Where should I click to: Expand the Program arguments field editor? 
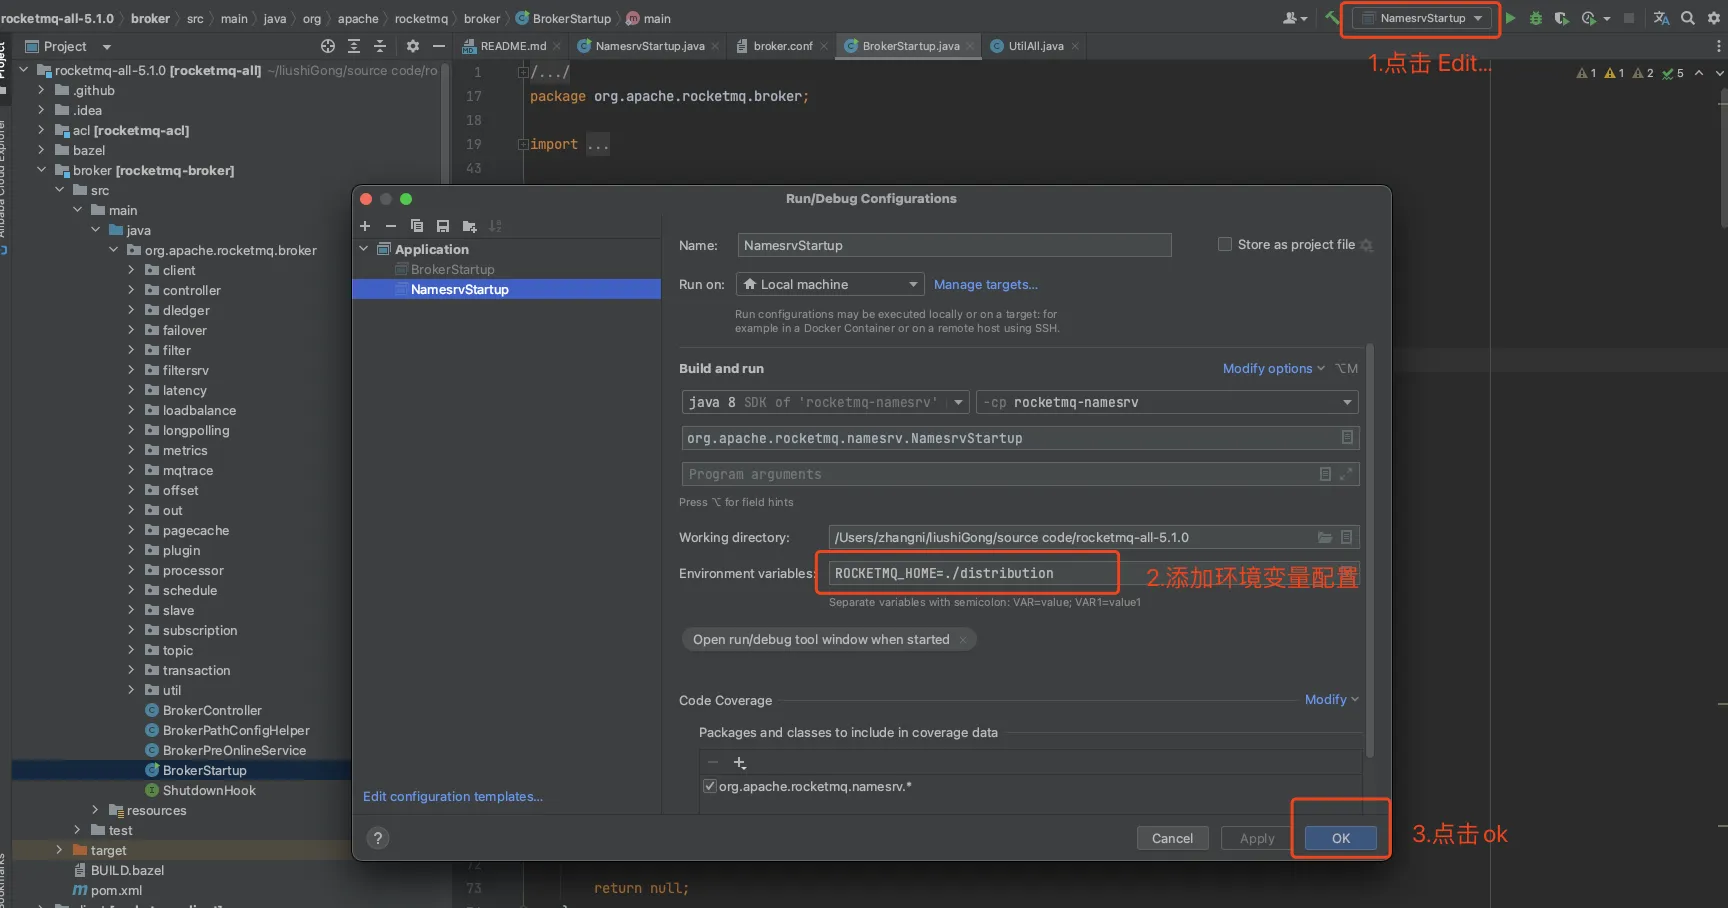1346,474
